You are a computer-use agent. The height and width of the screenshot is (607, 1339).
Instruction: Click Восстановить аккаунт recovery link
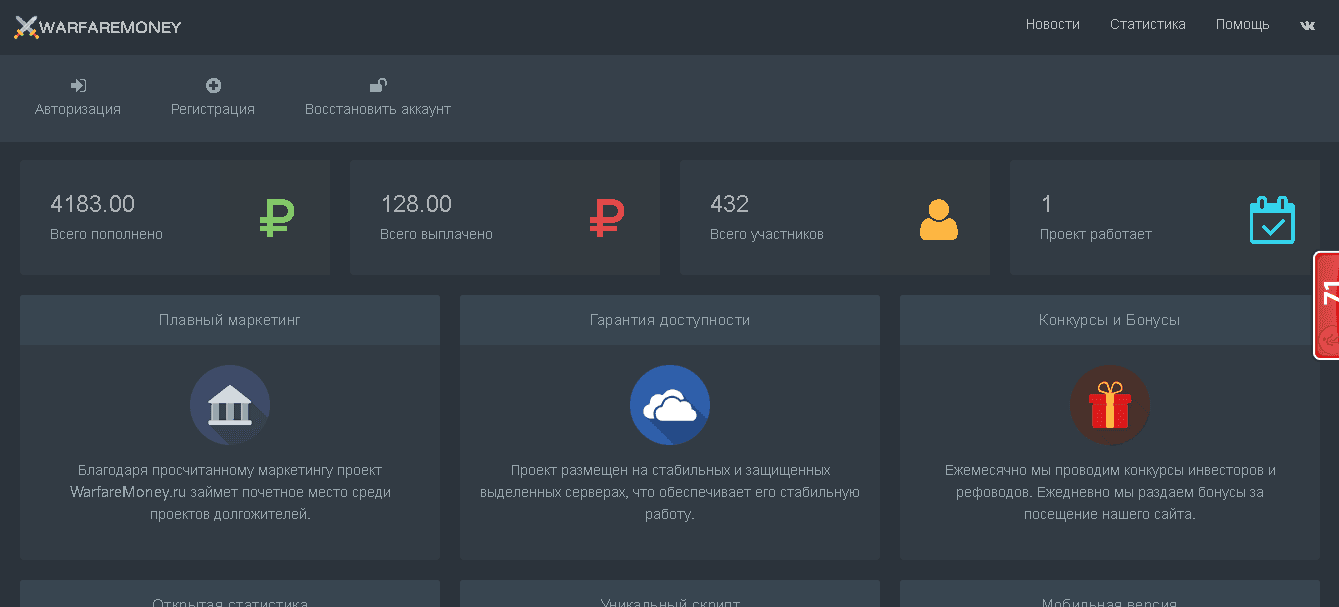[378, 98]
